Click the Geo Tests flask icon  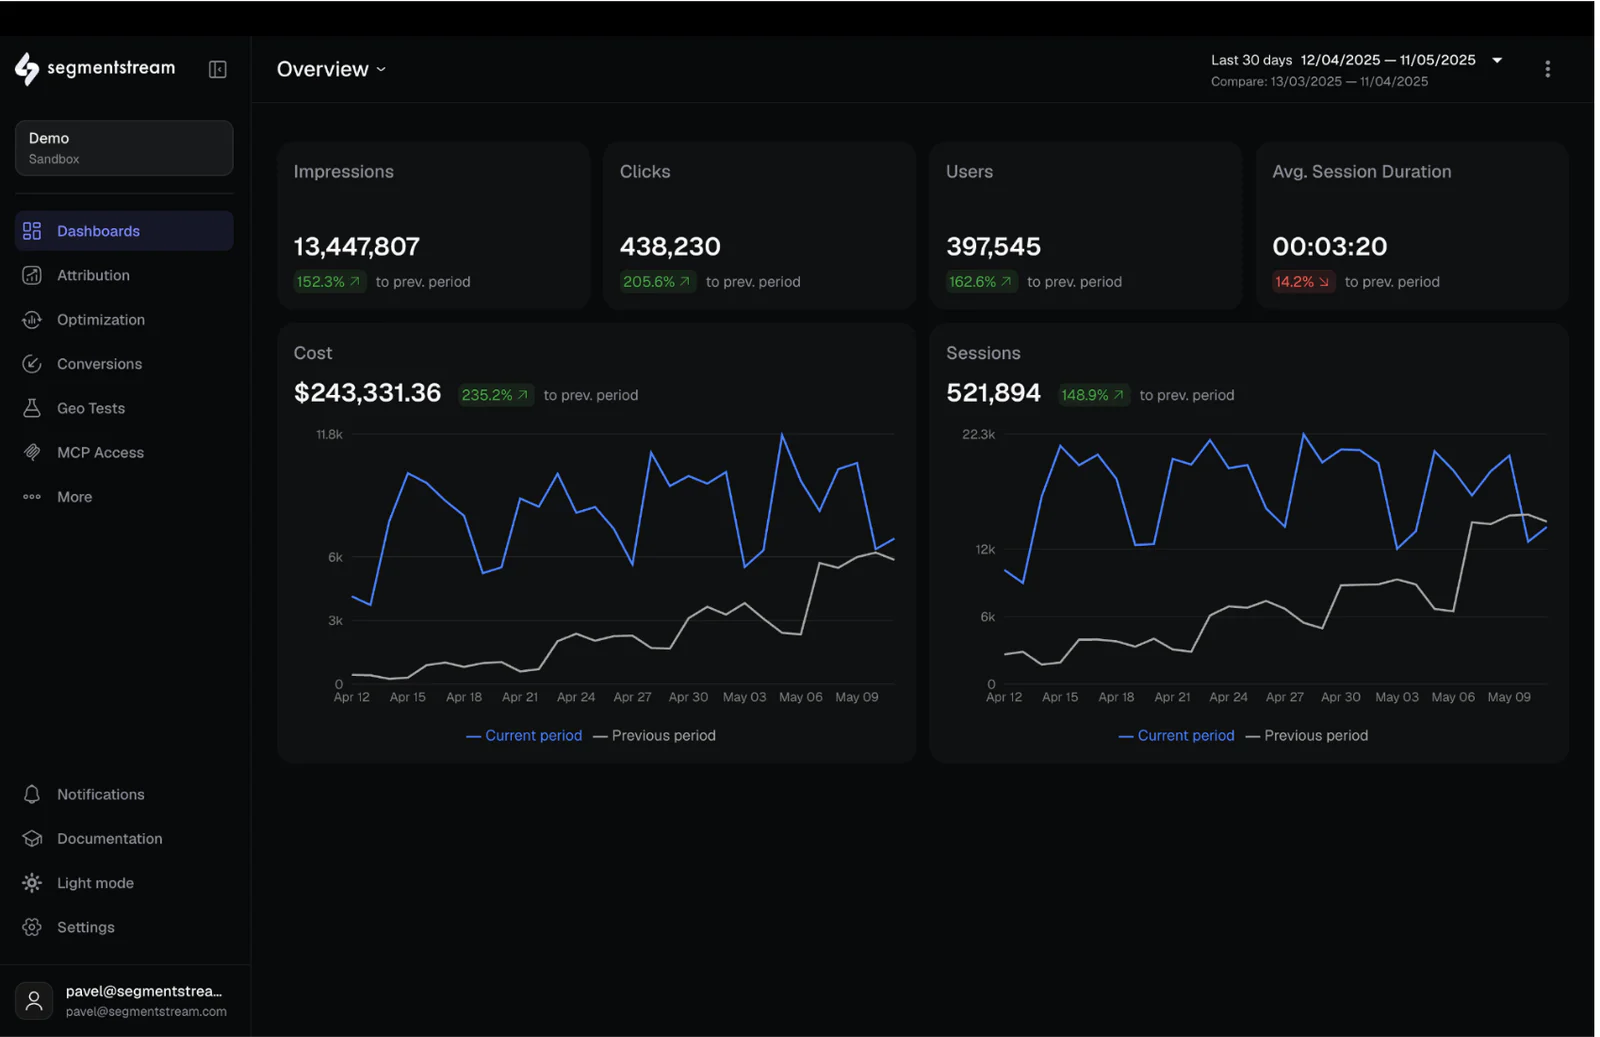(x=32, y=408)
